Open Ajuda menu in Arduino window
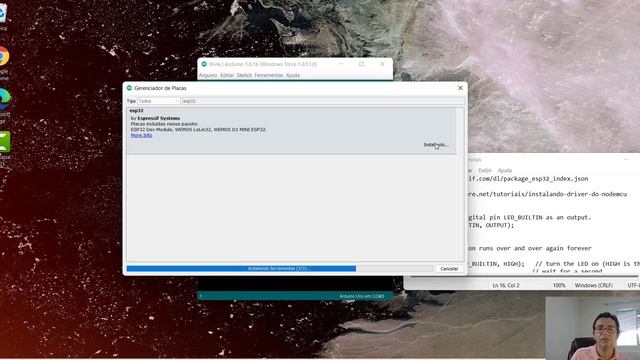The width and height of the screenshot is (640, 360). tap(293, 76)
